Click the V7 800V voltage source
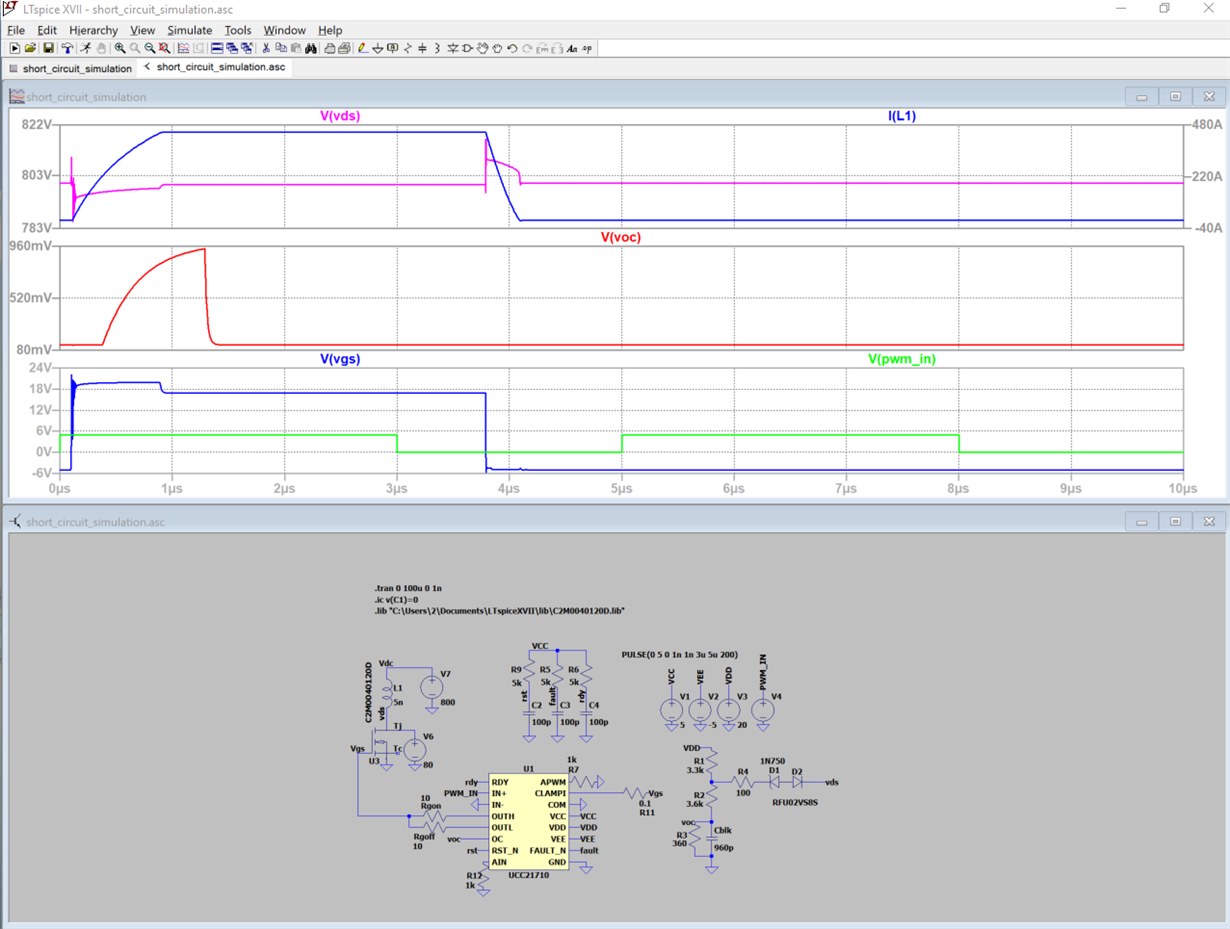 click(x=432, y=687)
